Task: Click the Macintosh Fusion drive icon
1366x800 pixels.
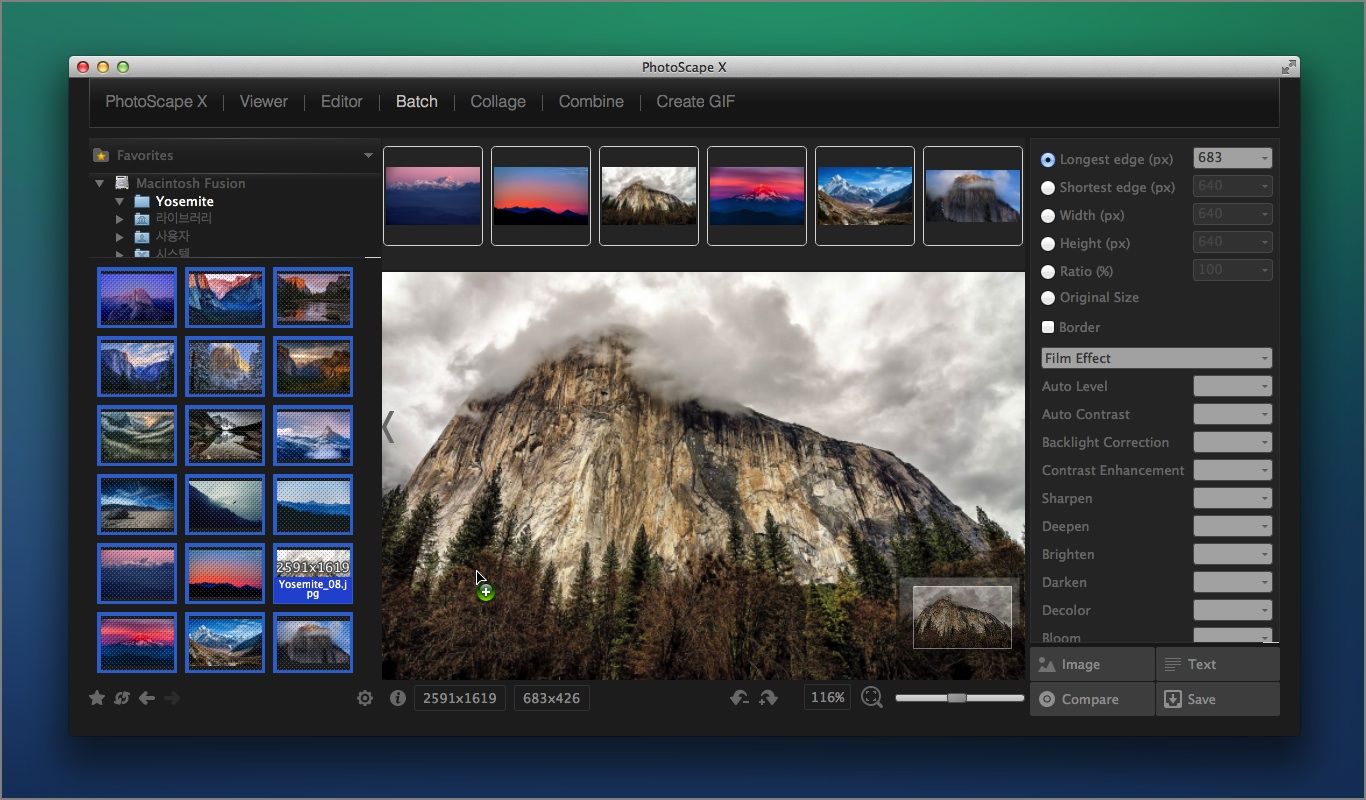Action: pos(122,183)
